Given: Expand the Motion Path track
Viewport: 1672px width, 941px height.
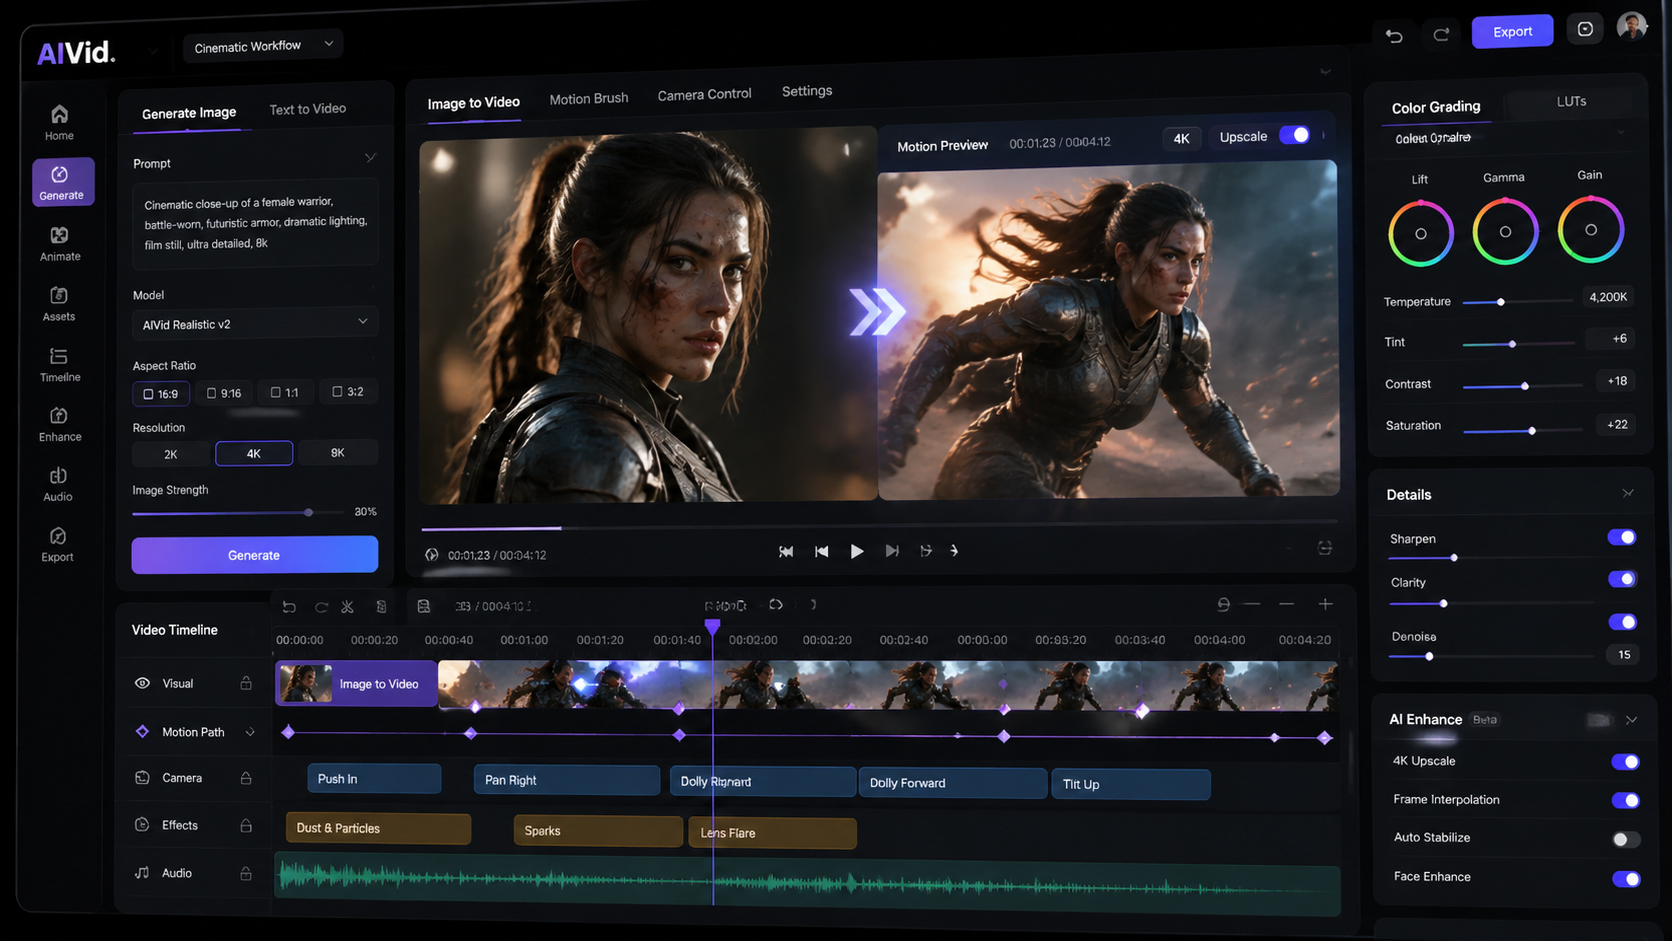Looking at the screenshot, I should pos(250,732).
